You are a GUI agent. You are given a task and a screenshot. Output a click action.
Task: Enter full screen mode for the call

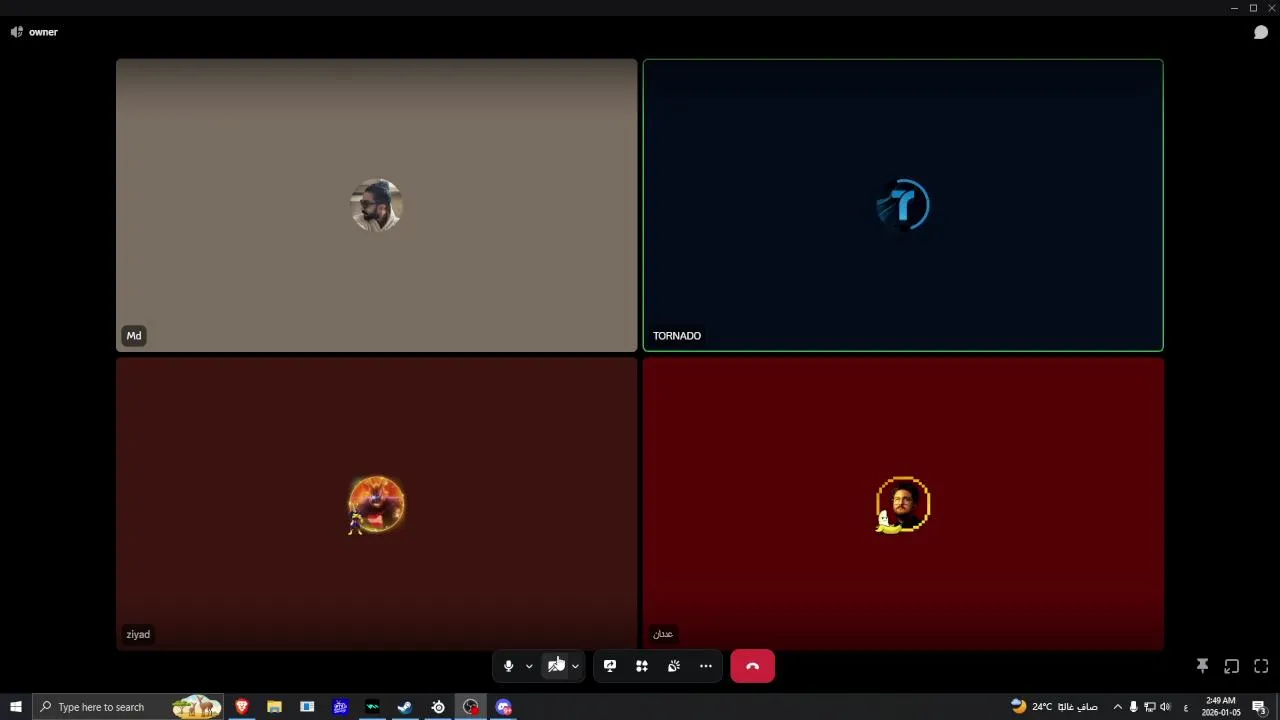pos(1261,666)
